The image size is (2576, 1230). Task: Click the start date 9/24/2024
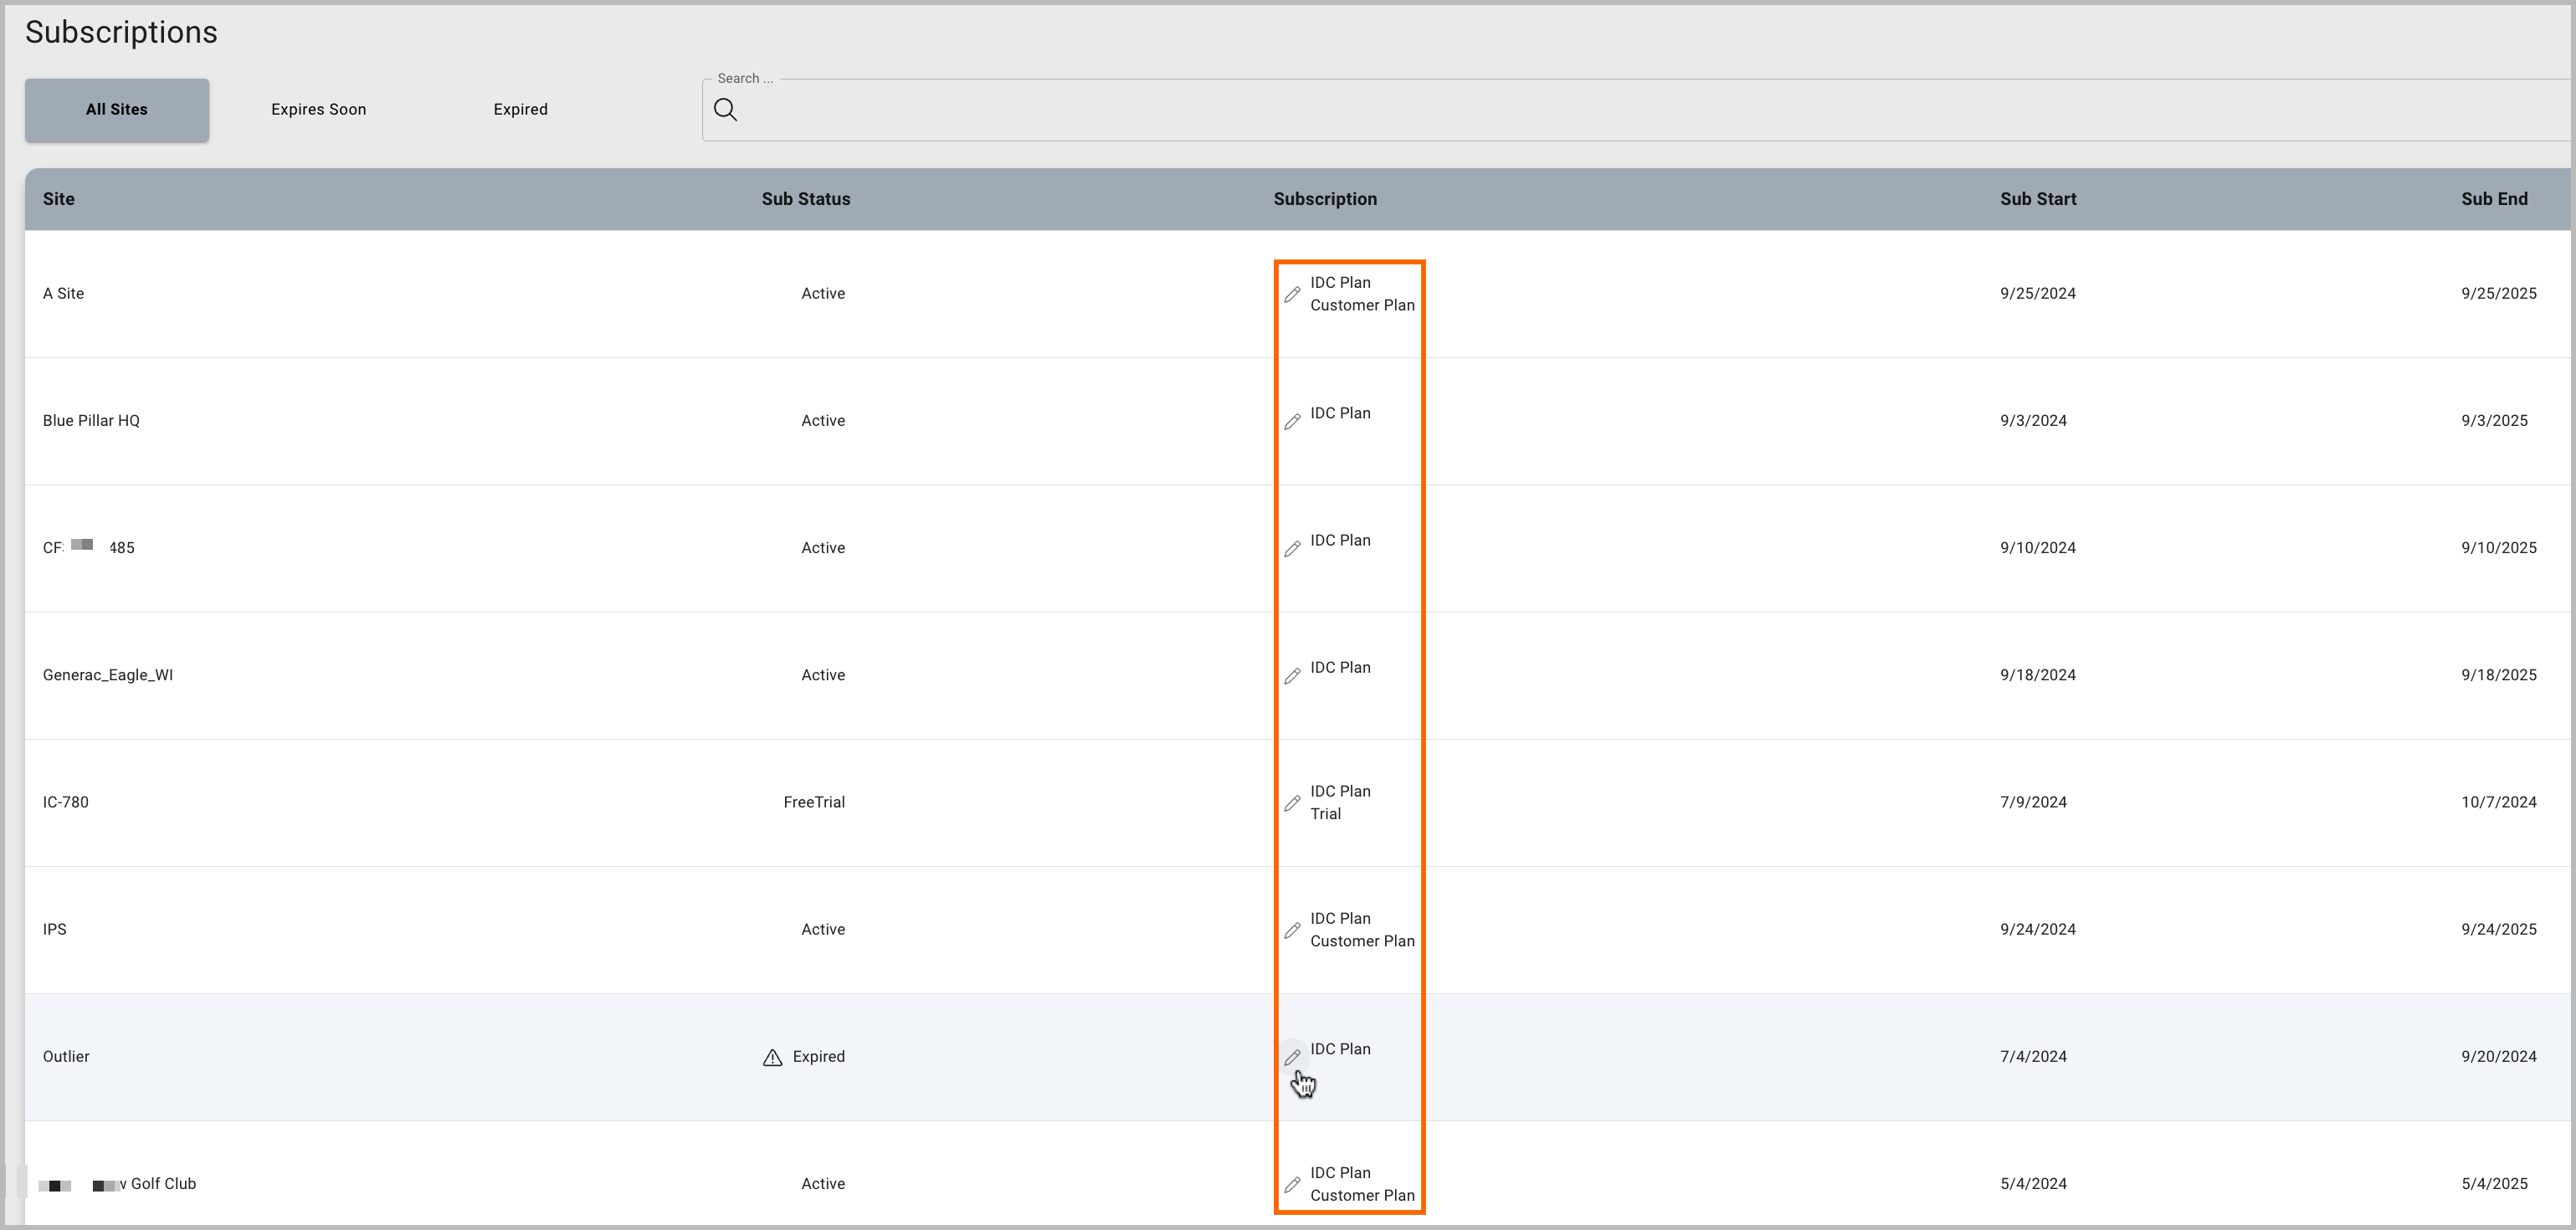pos(2038,929)
